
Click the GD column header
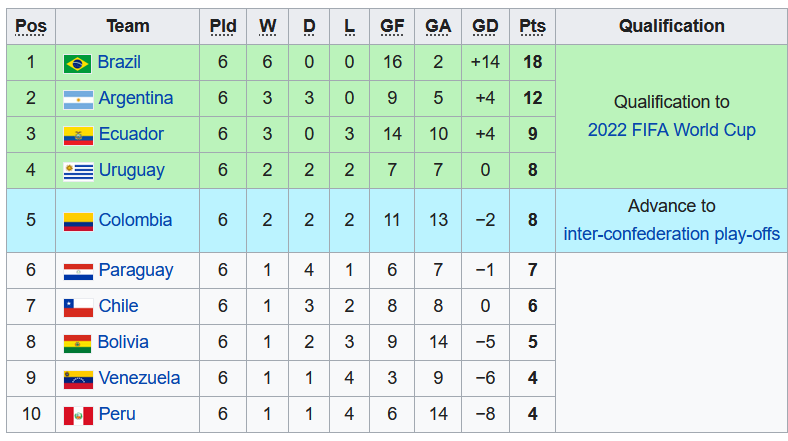pos(485,27)
